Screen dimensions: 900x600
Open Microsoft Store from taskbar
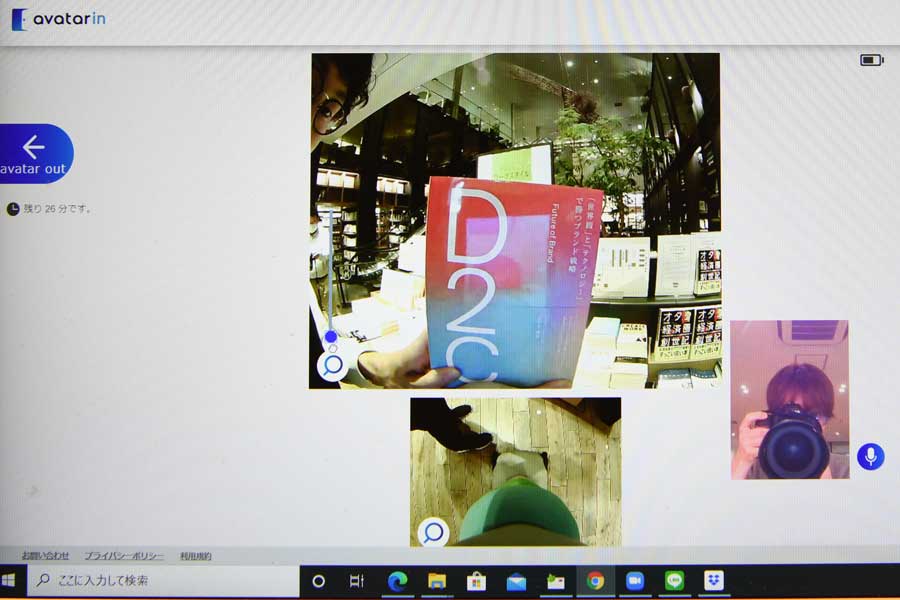(x=476, y=582)
